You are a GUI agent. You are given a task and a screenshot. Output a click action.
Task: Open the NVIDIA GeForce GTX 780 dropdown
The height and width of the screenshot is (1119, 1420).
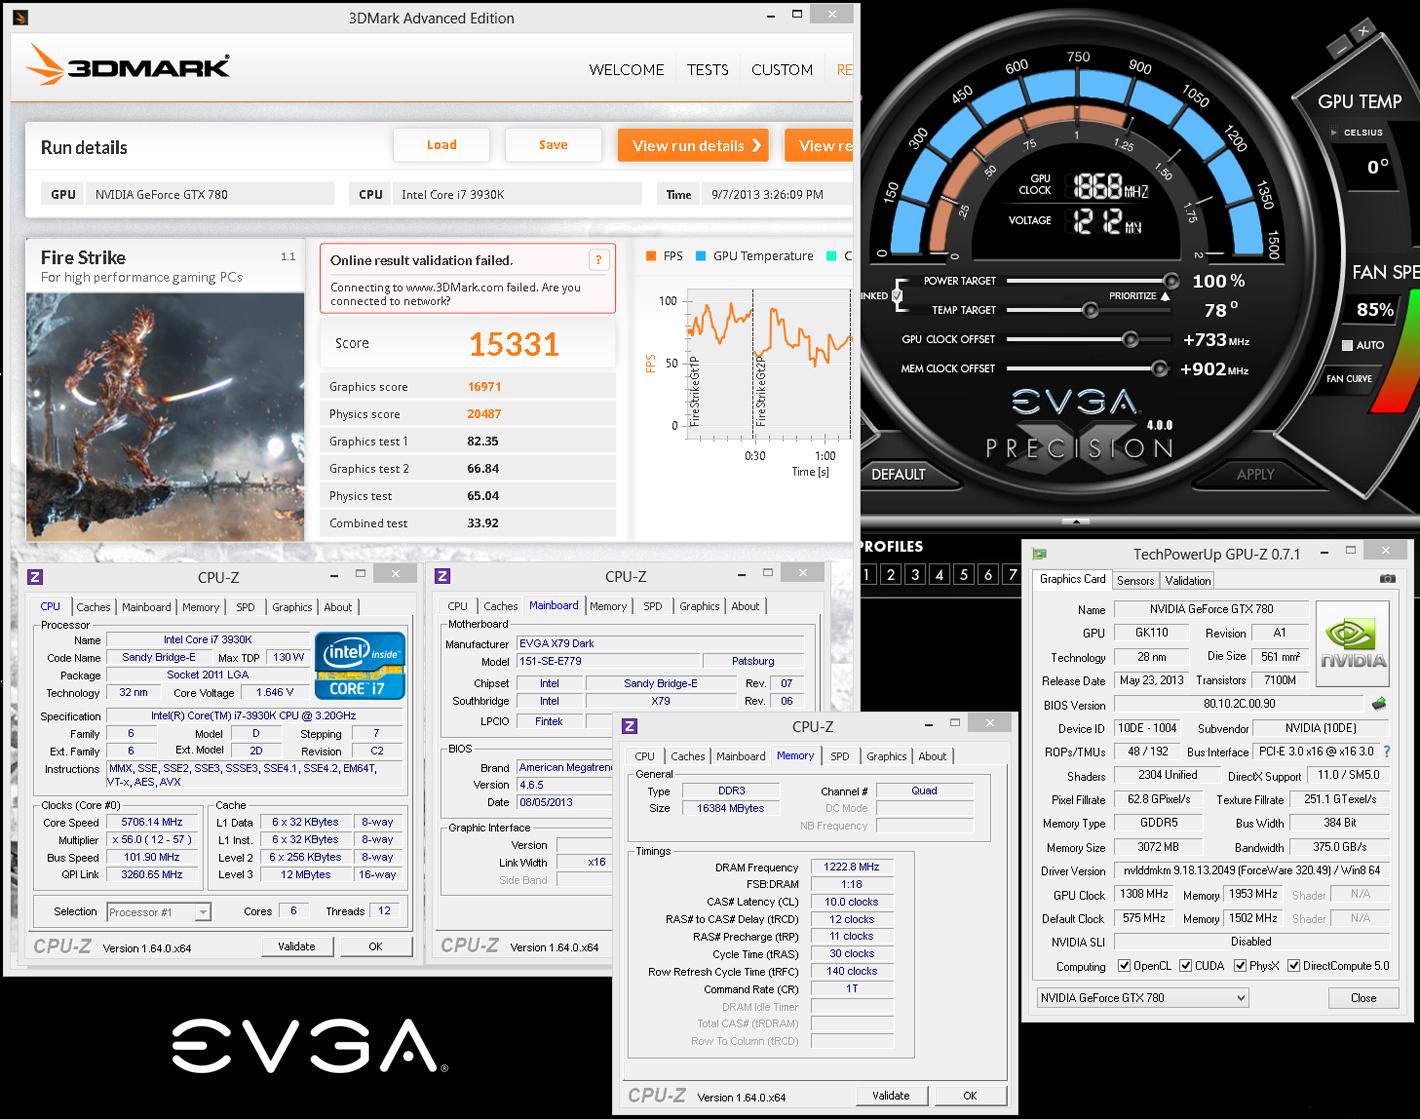coord(1142,998)
